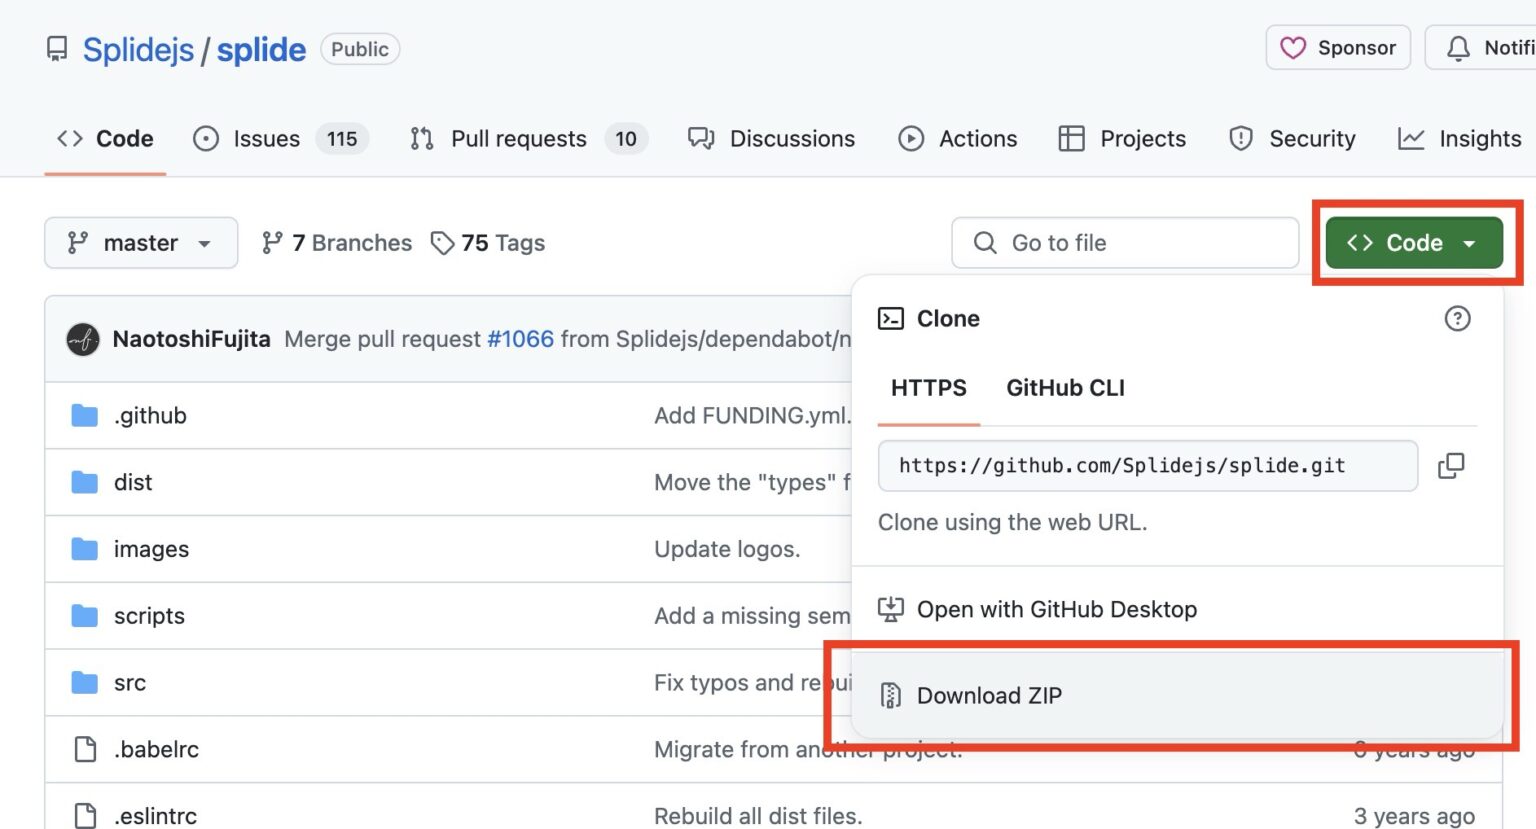Open the src folder

tap(130, 683)
